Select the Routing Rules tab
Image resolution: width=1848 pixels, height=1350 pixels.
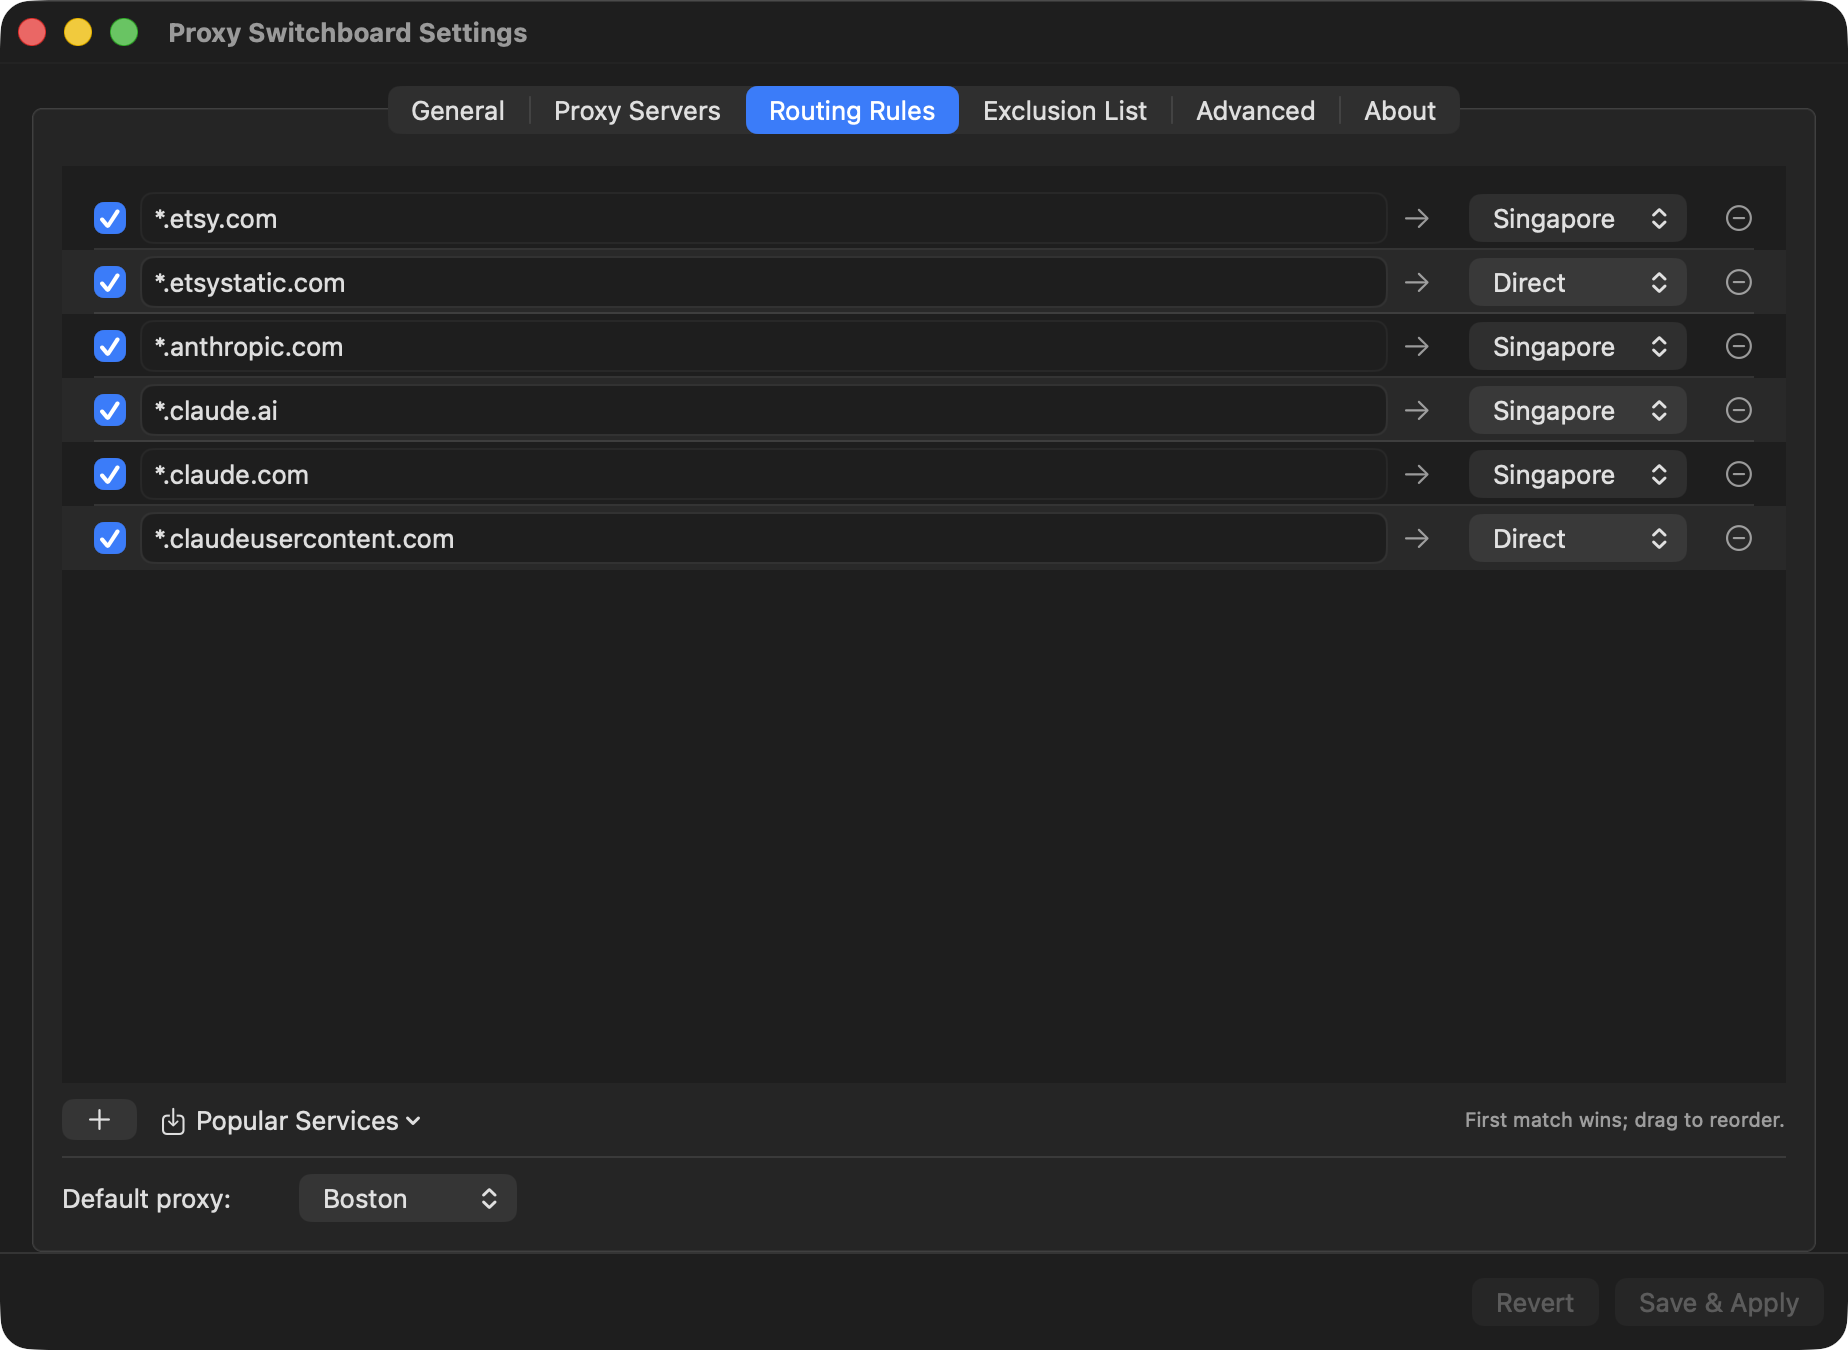[x=852, y=110]
